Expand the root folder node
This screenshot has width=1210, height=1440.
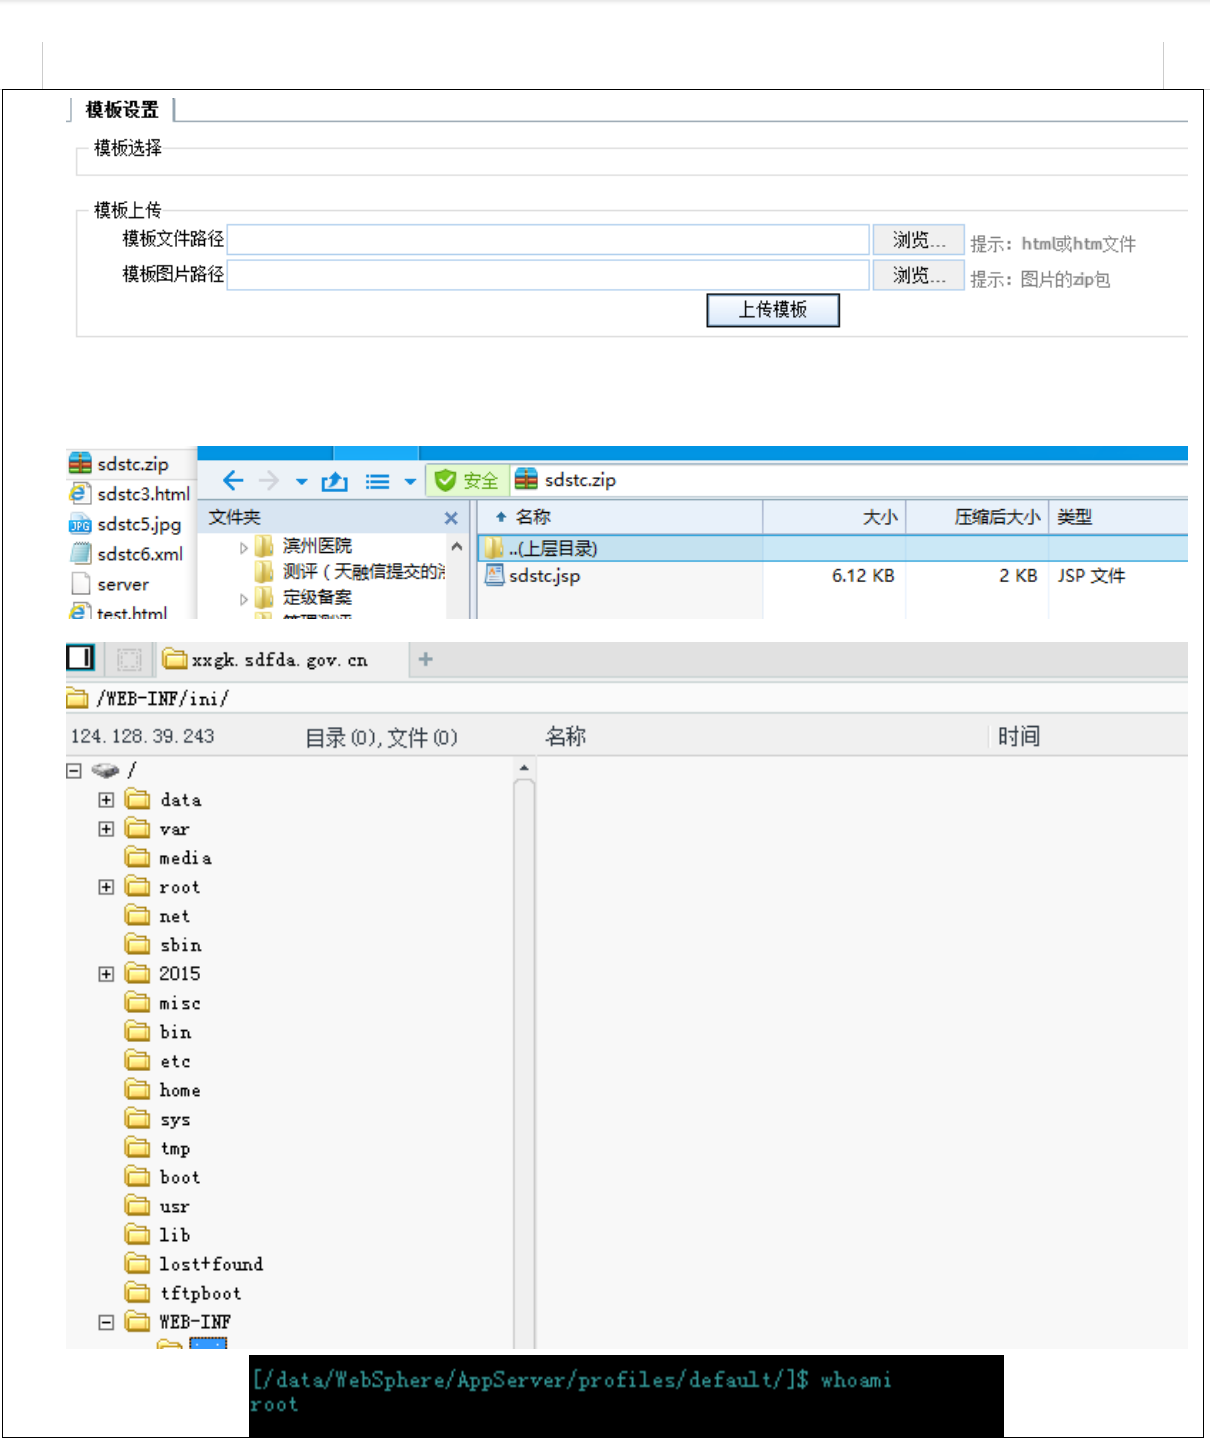(106, 887)
